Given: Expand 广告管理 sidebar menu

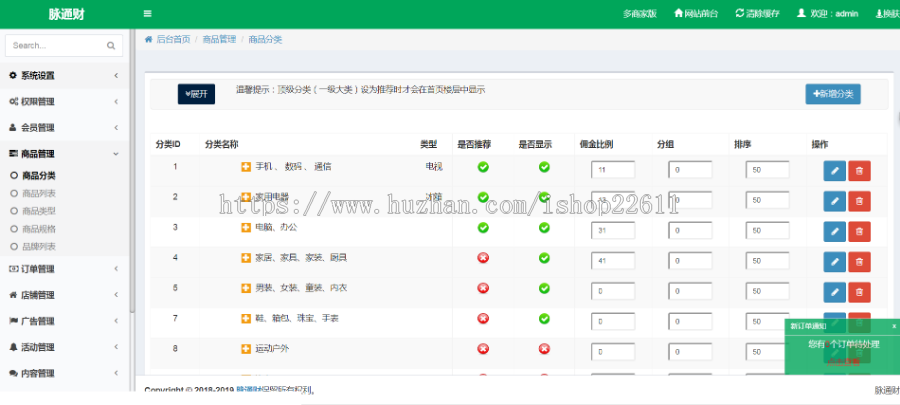Looking at the screenshot, I should coord(65,321).
